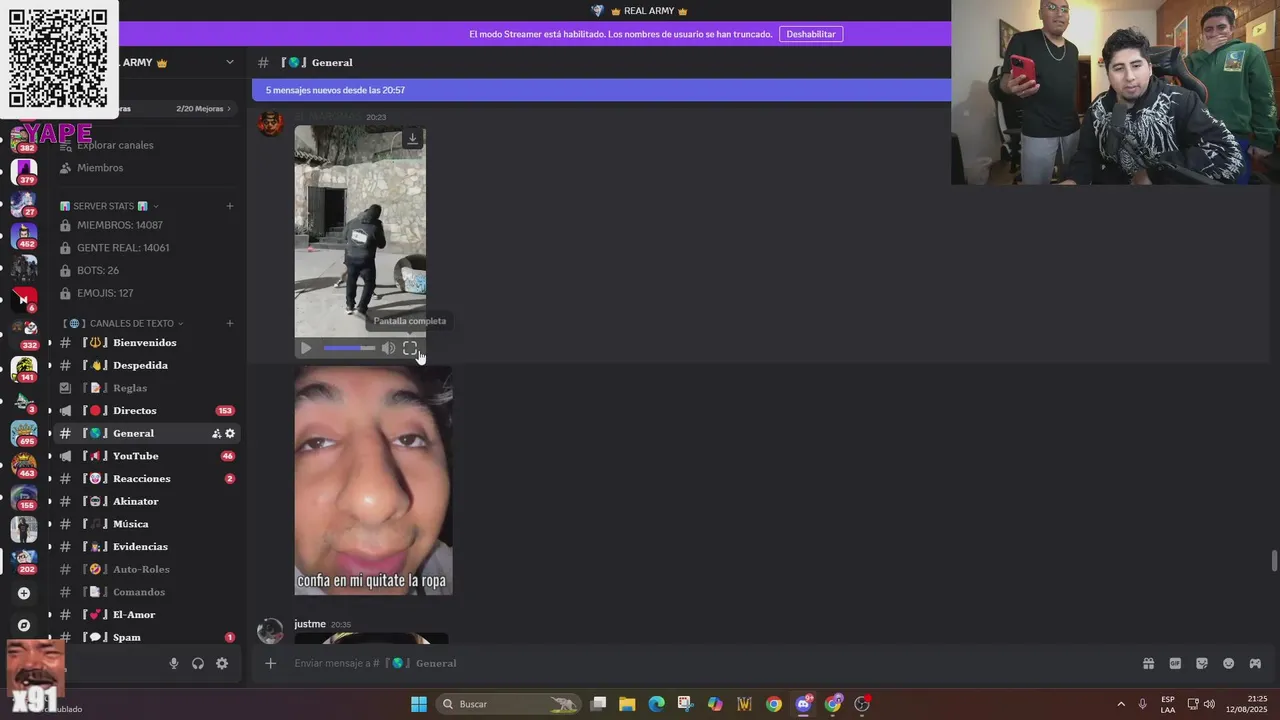Open server with 452 notification badge
The height and width of the screenshot is (720, 1280).
pyautogui.click(x=24, y=236)
